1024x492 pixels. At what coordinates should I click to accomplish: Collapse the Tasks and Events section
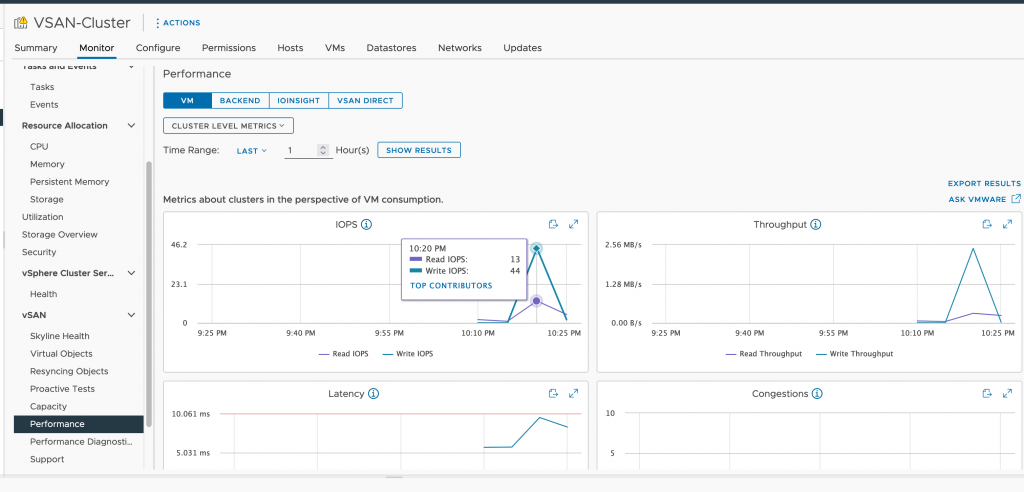[131, 67]
